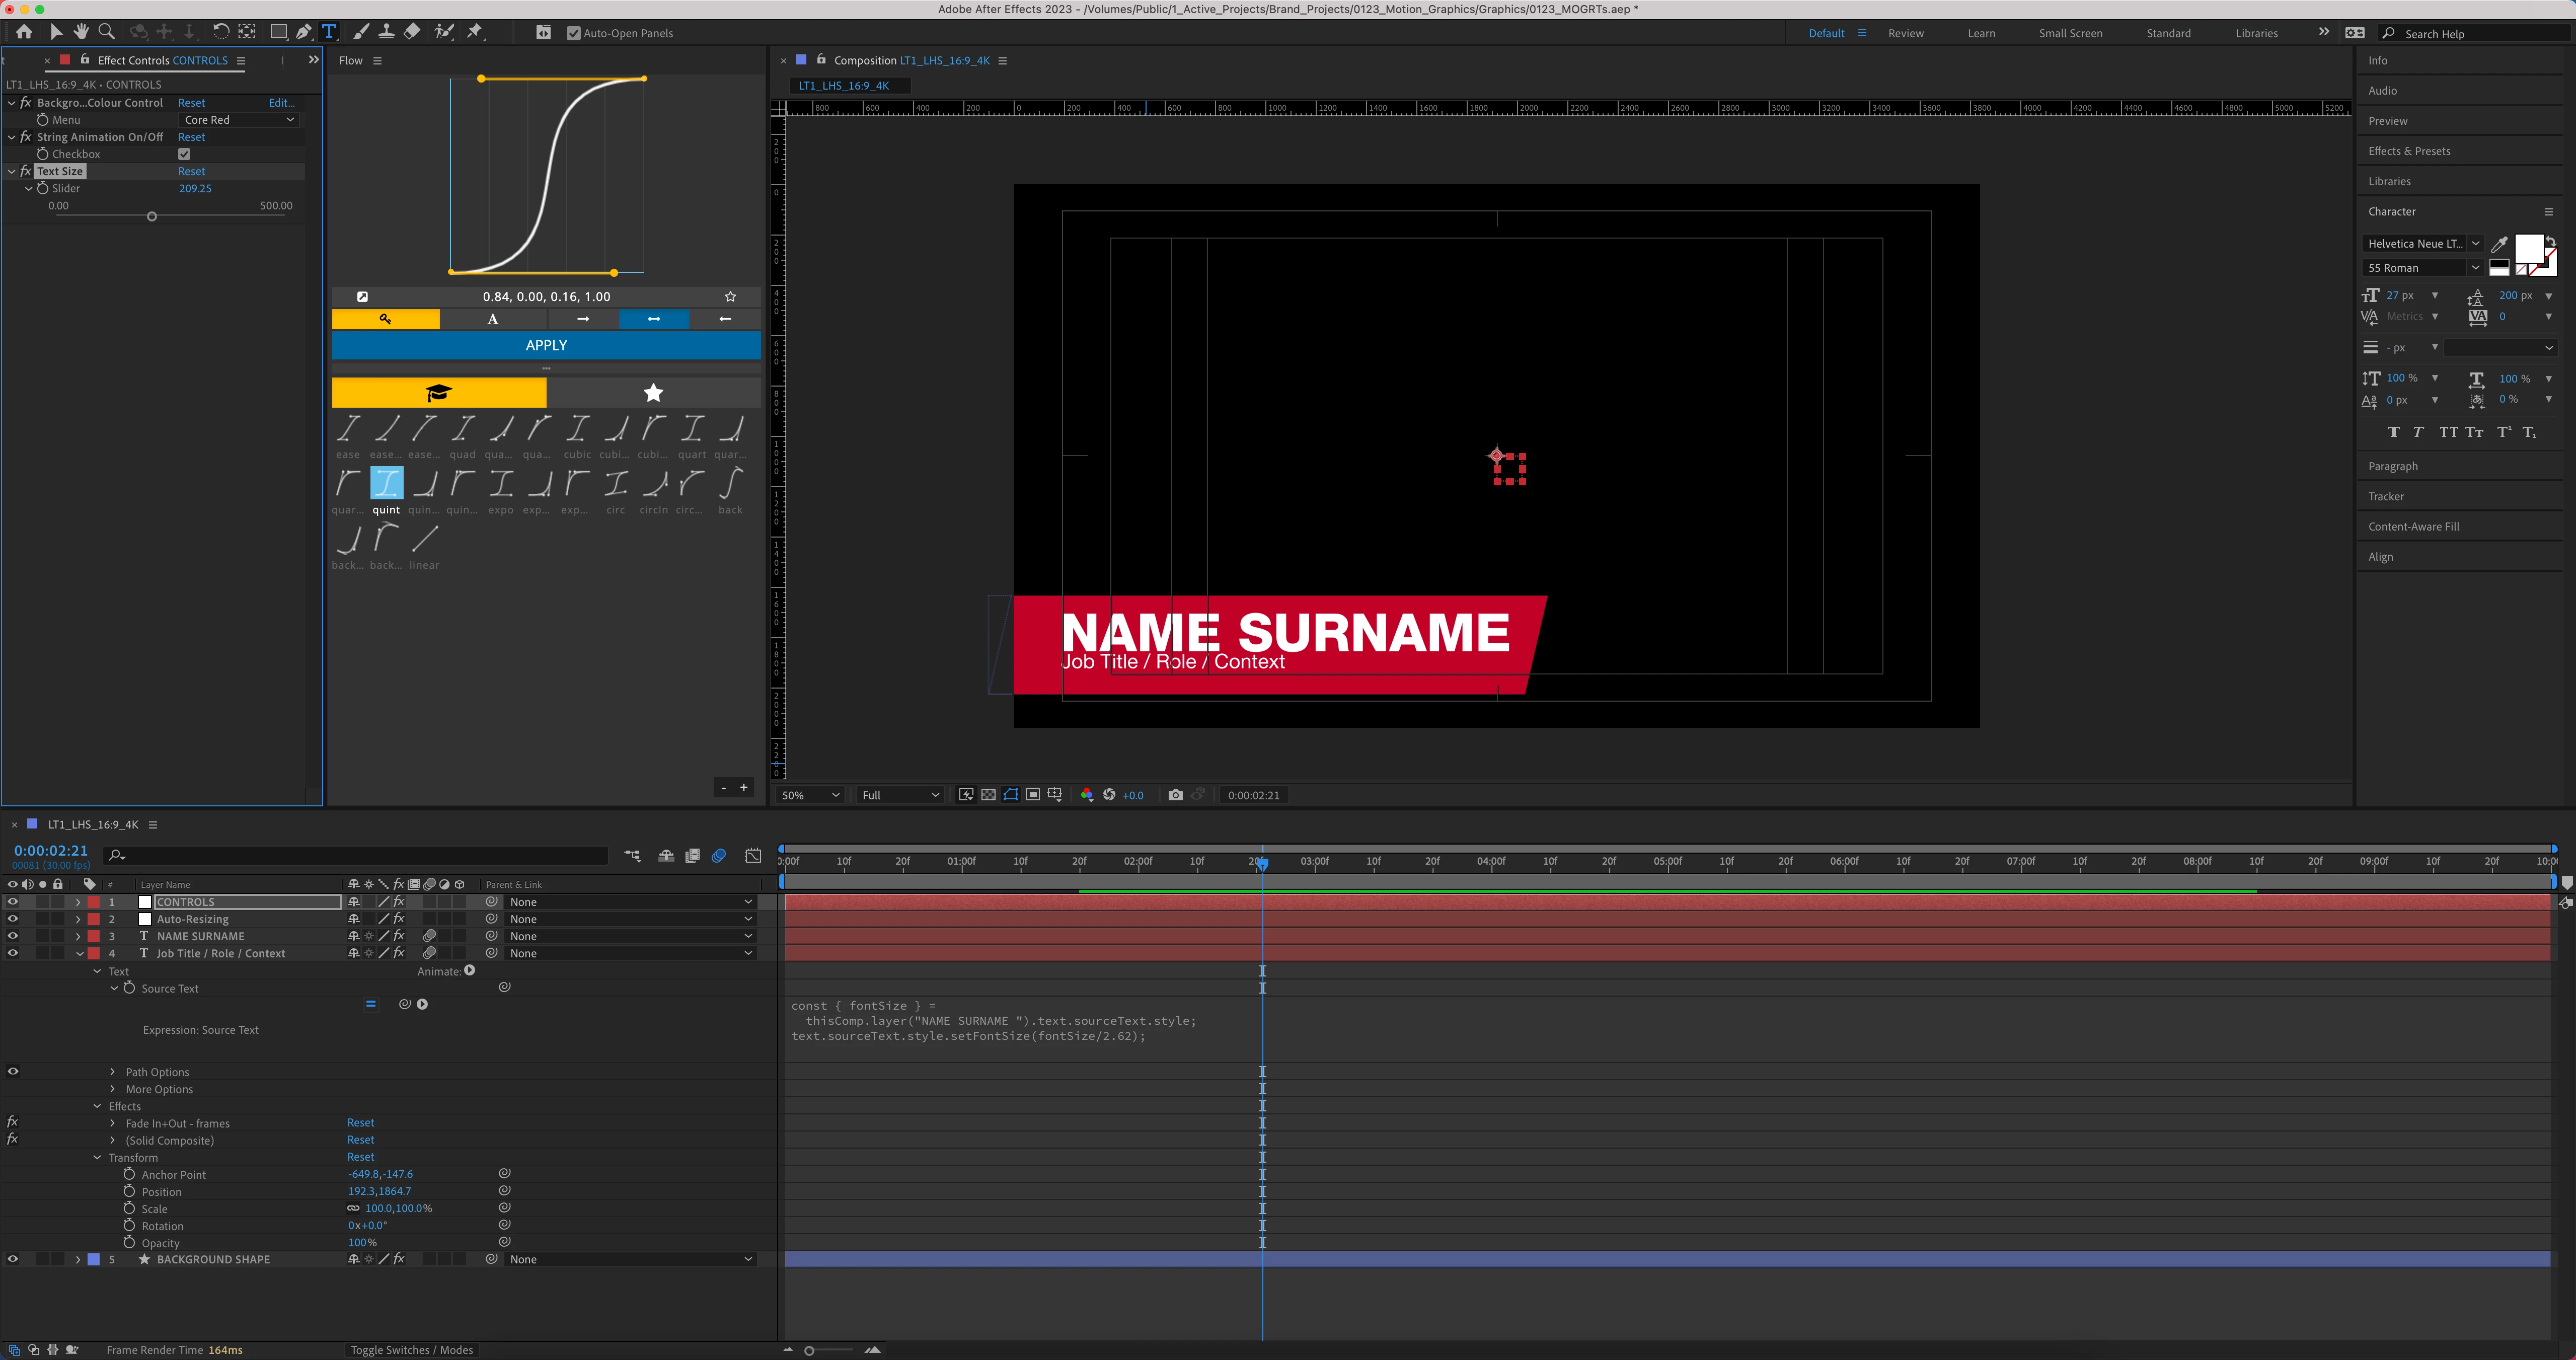The height and width of the screenshot is (1360, 2576).
Task: Click the snapshot camera icon in viewer
Action: [x=1175, y=795]
